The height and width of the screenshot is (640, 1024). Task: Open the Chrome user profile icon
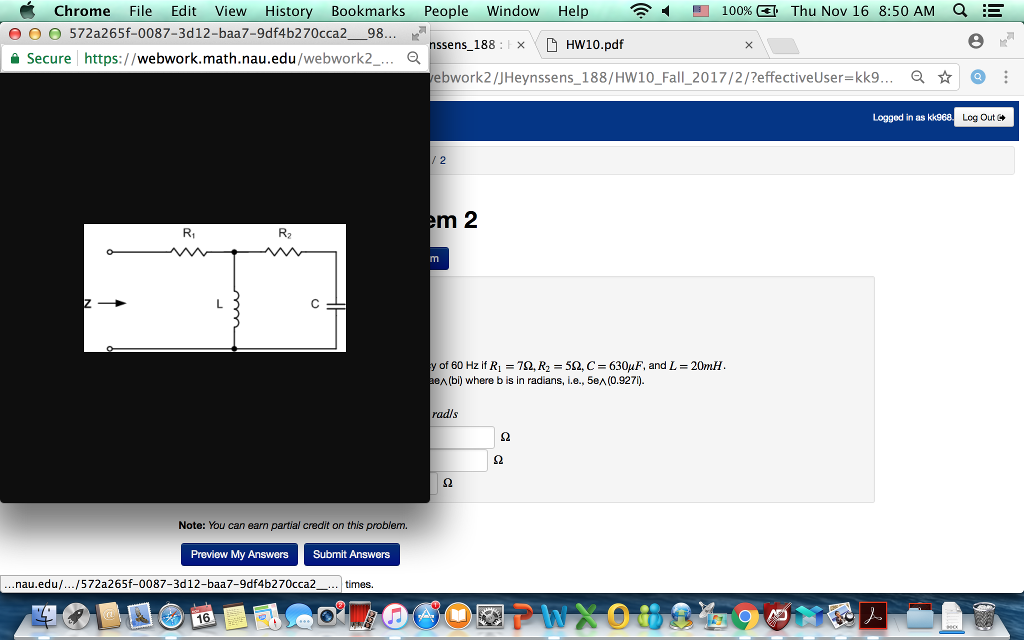point(977,42)
